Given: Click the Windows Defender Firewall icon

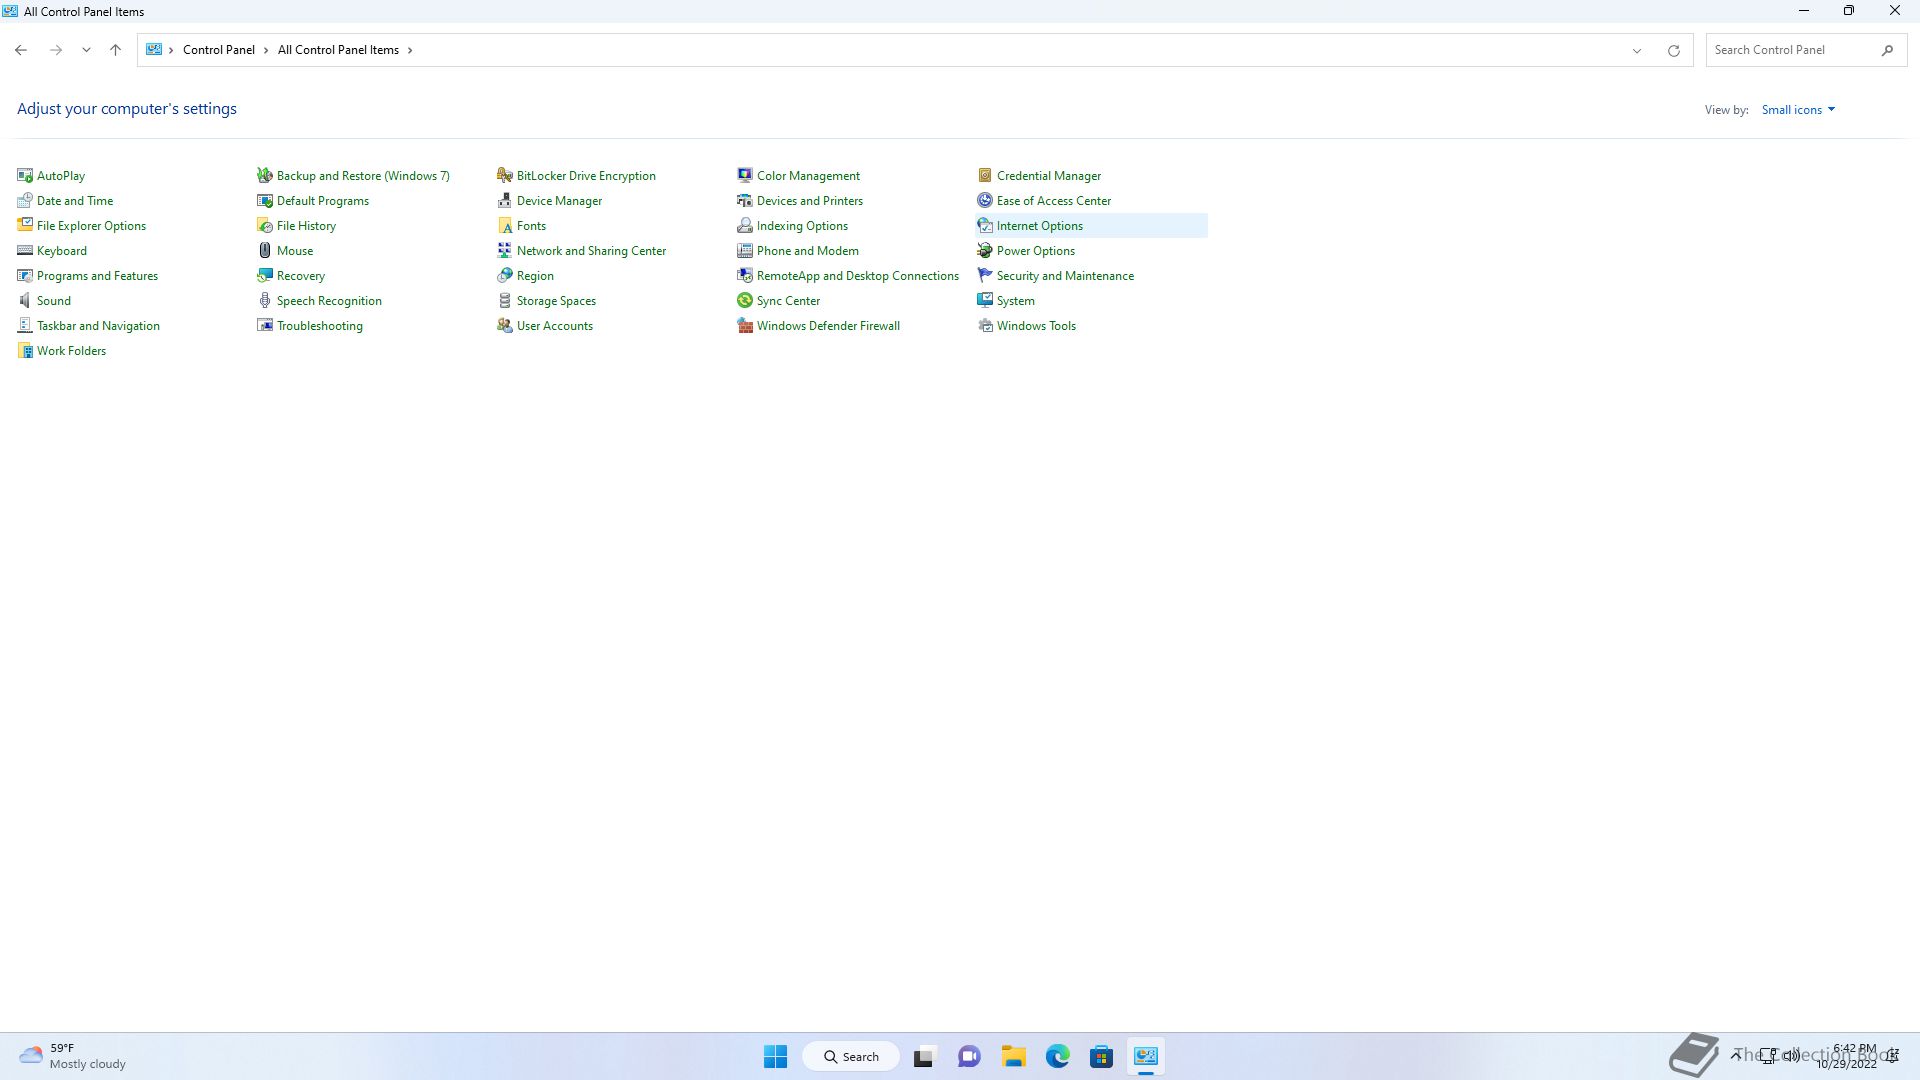Looking at the screenshot, I should (745, 326).
